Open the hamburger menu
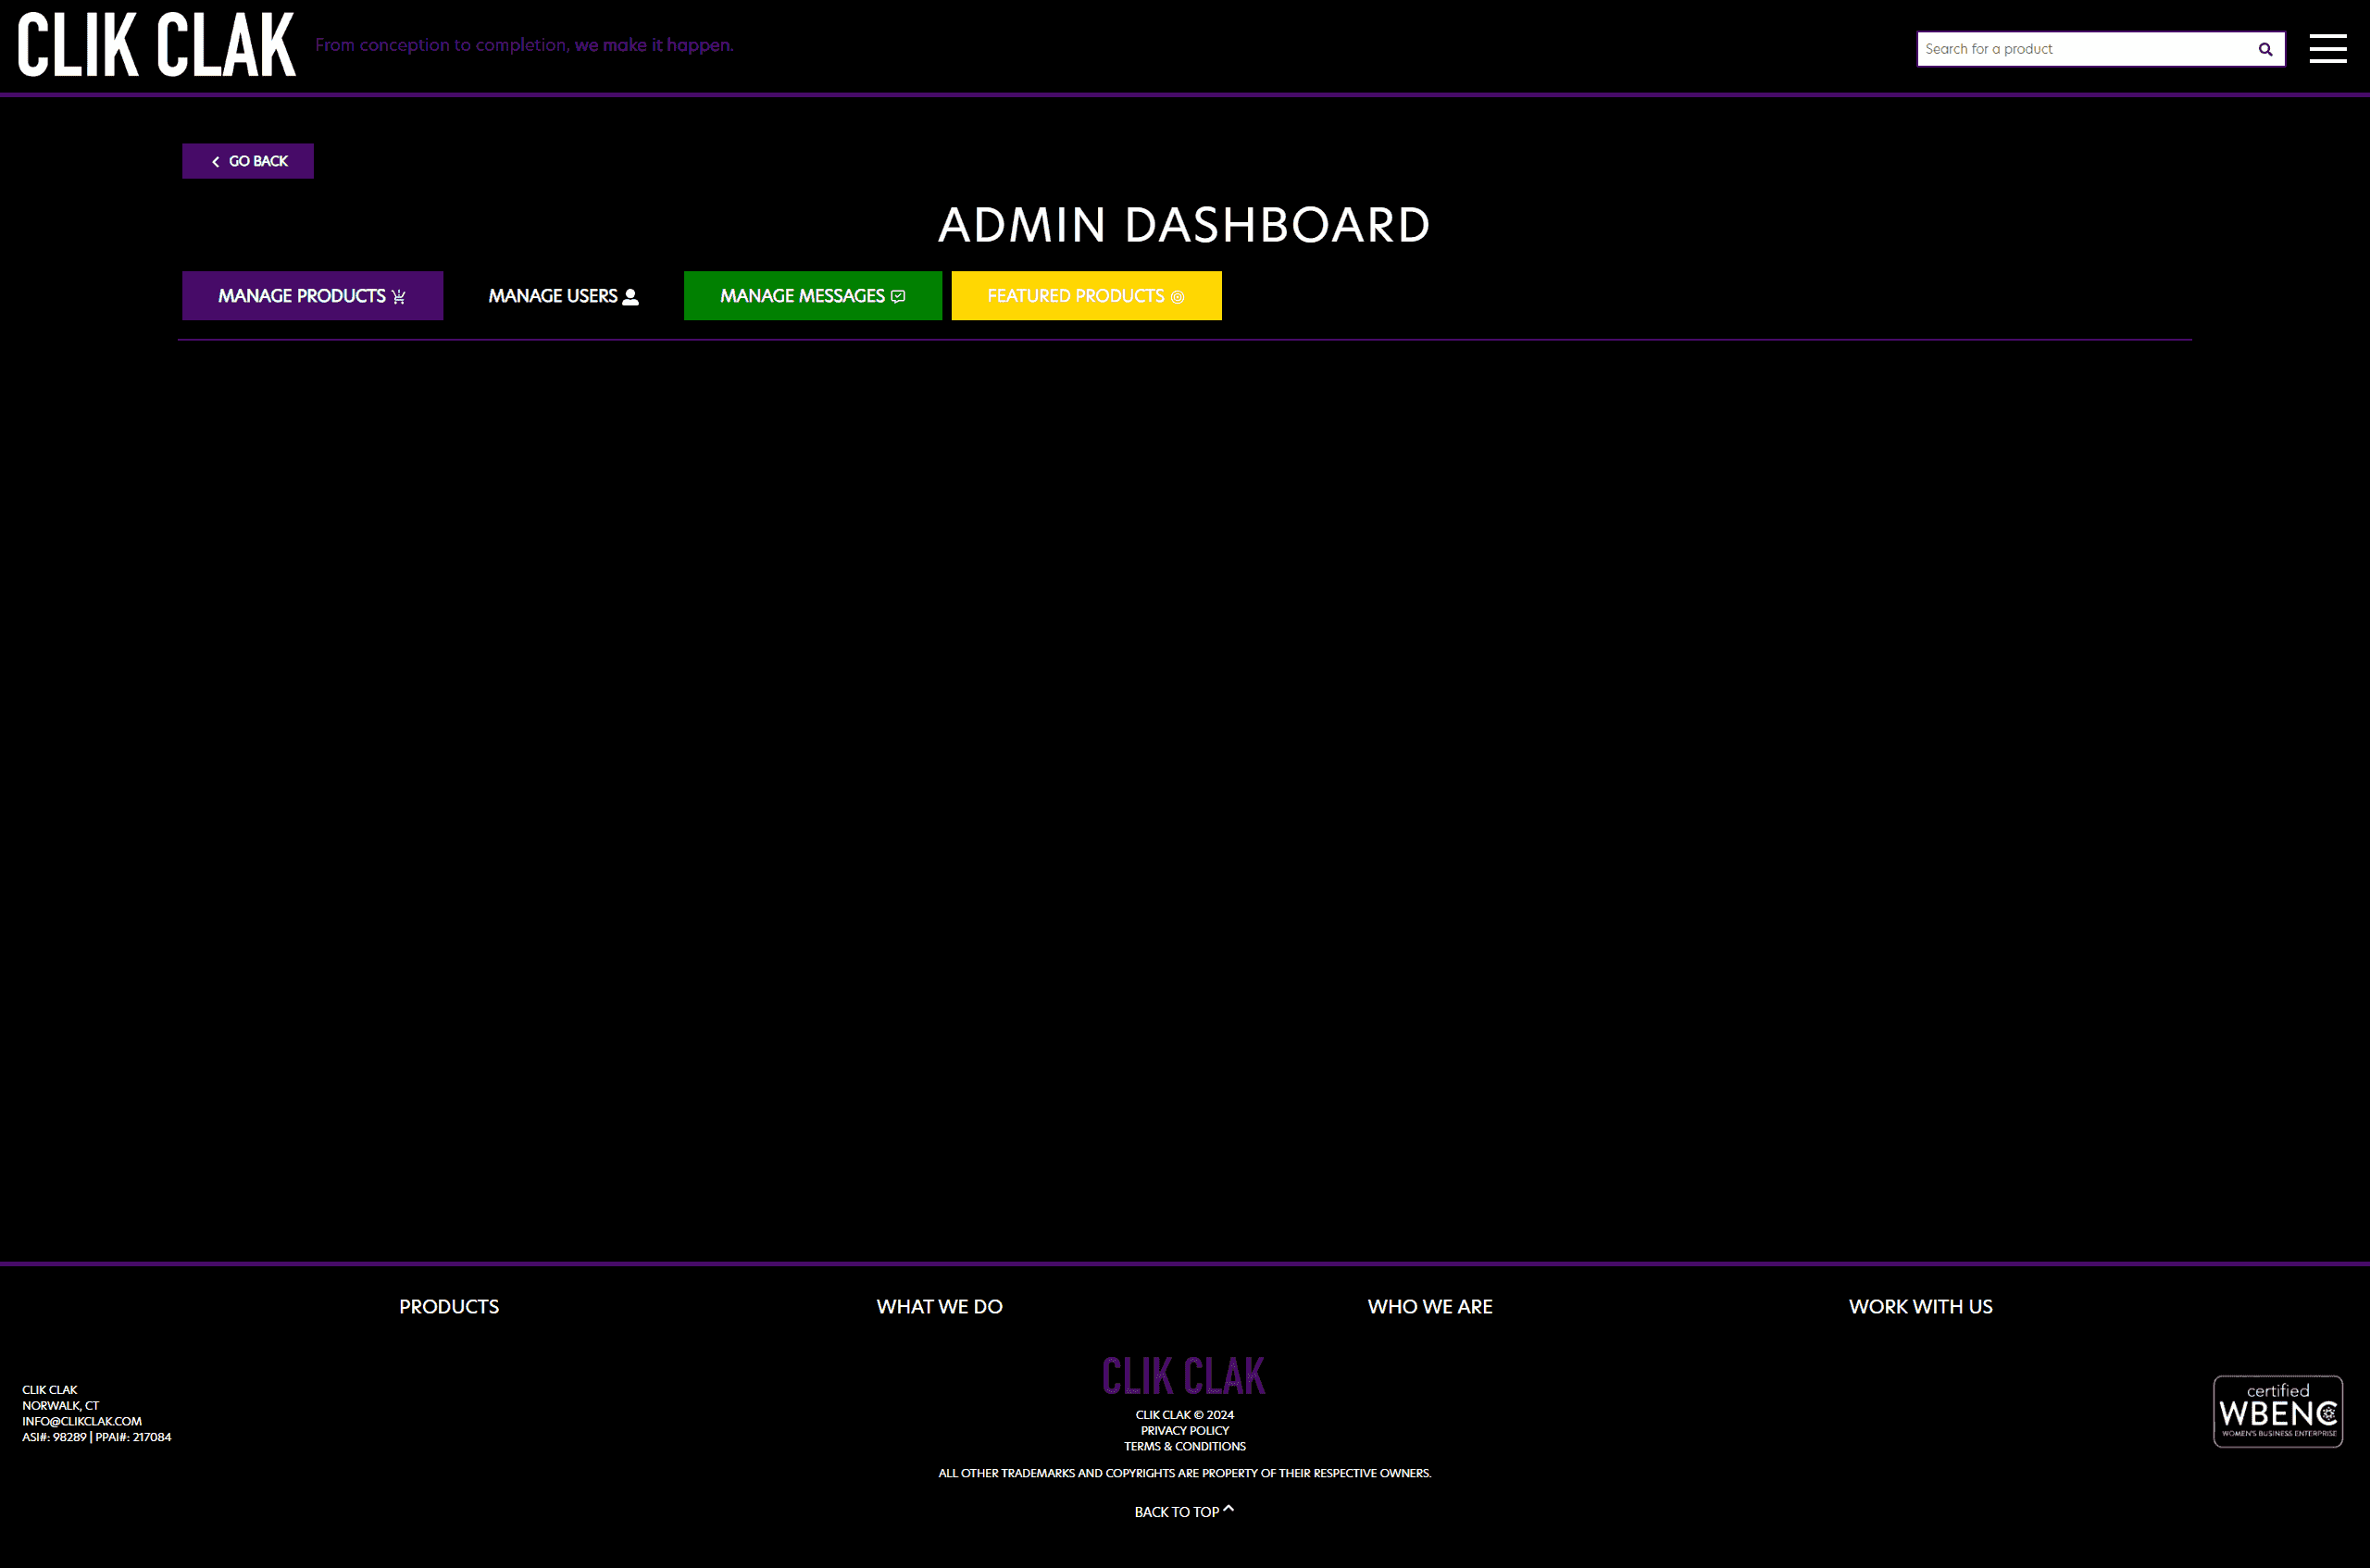2370x1568 pixels. tap(2327, 48)
